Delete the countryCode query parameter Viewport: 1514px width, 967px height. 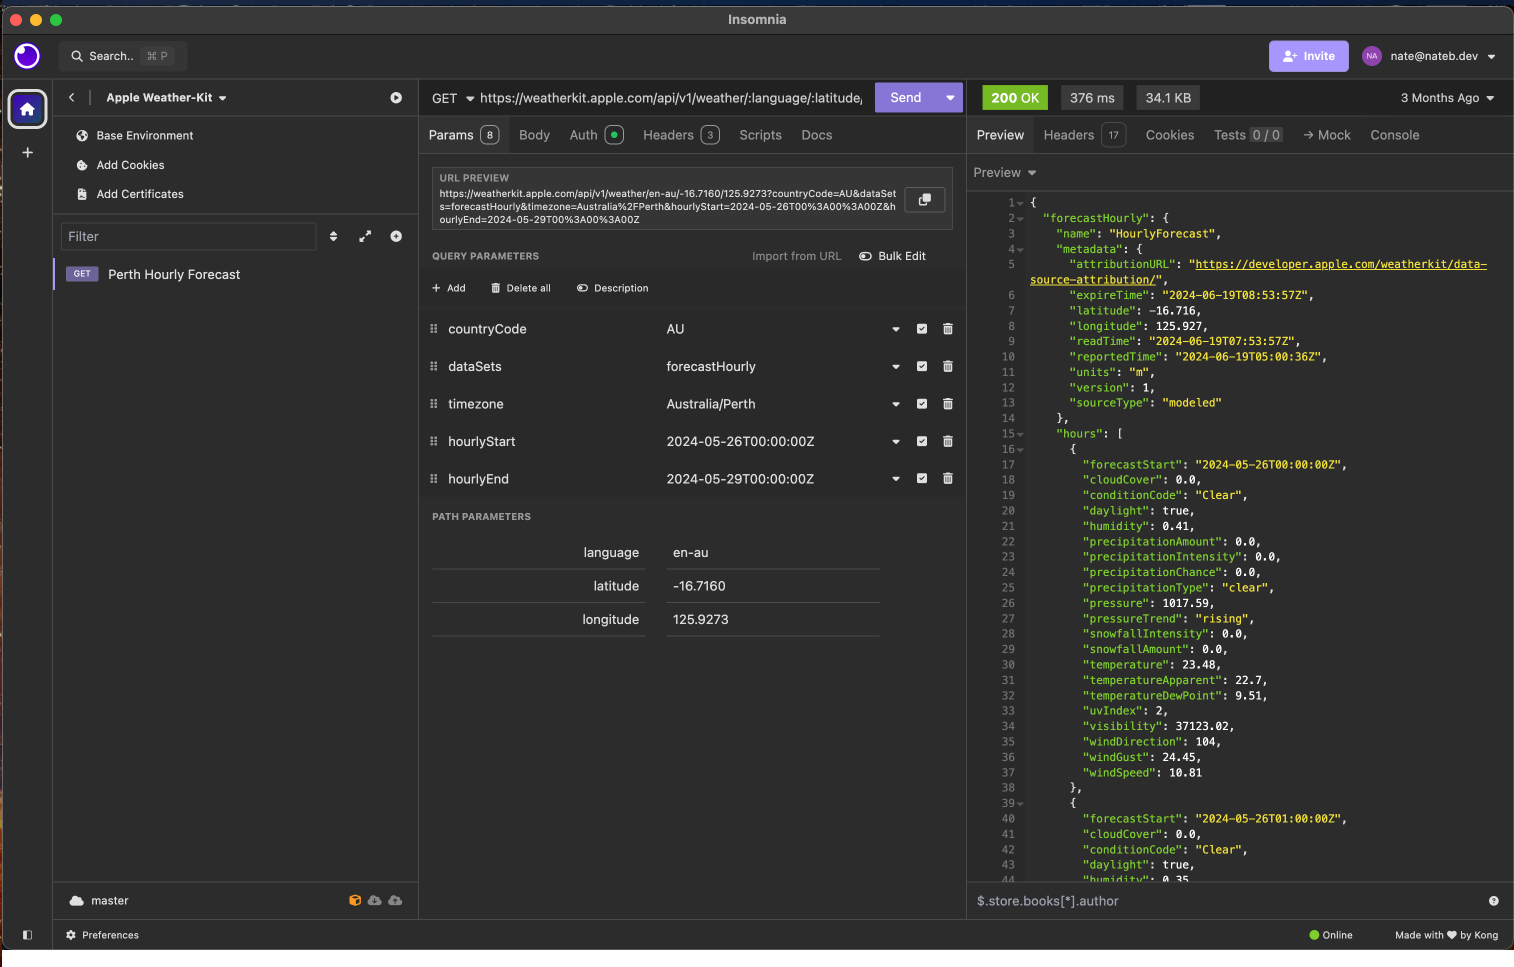pos(948,329)
